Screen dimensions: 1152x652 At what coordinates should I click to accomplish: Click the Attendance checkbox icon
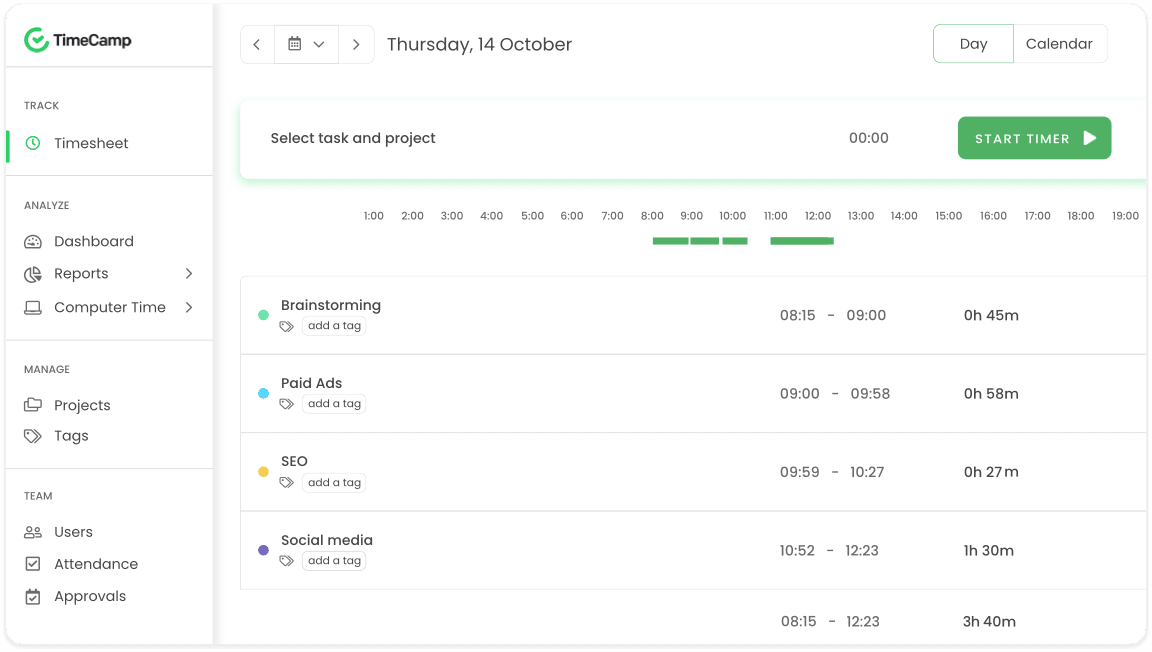[x=33, y=564]
